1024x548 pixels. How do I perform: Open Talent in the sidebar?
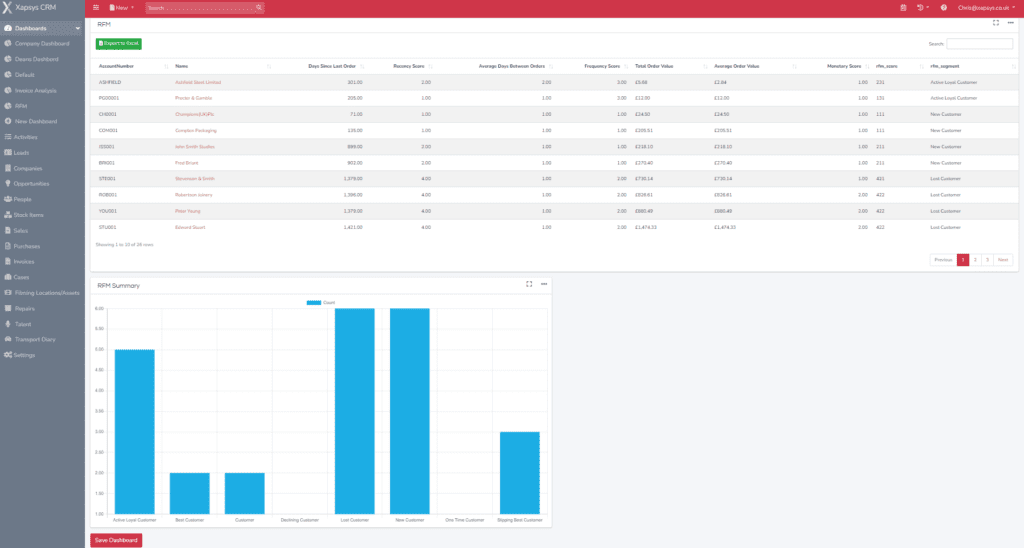(22, 324)
